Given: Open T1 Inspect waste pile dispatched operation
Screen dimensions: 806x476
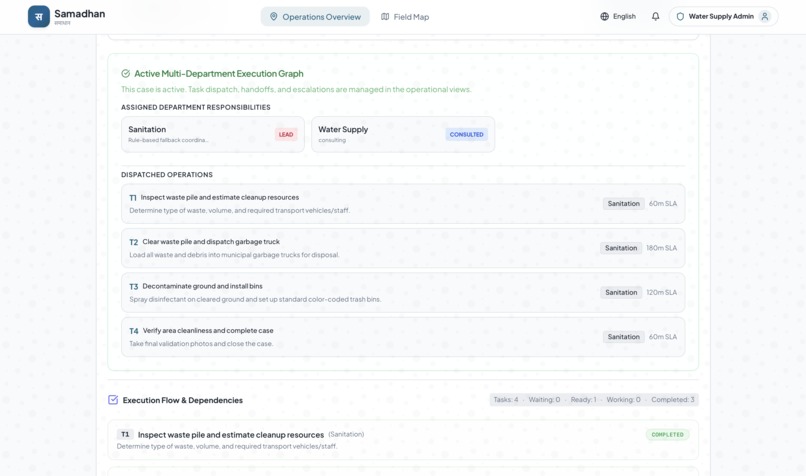Looking at the screenshot, I should [x=403, y=204].
